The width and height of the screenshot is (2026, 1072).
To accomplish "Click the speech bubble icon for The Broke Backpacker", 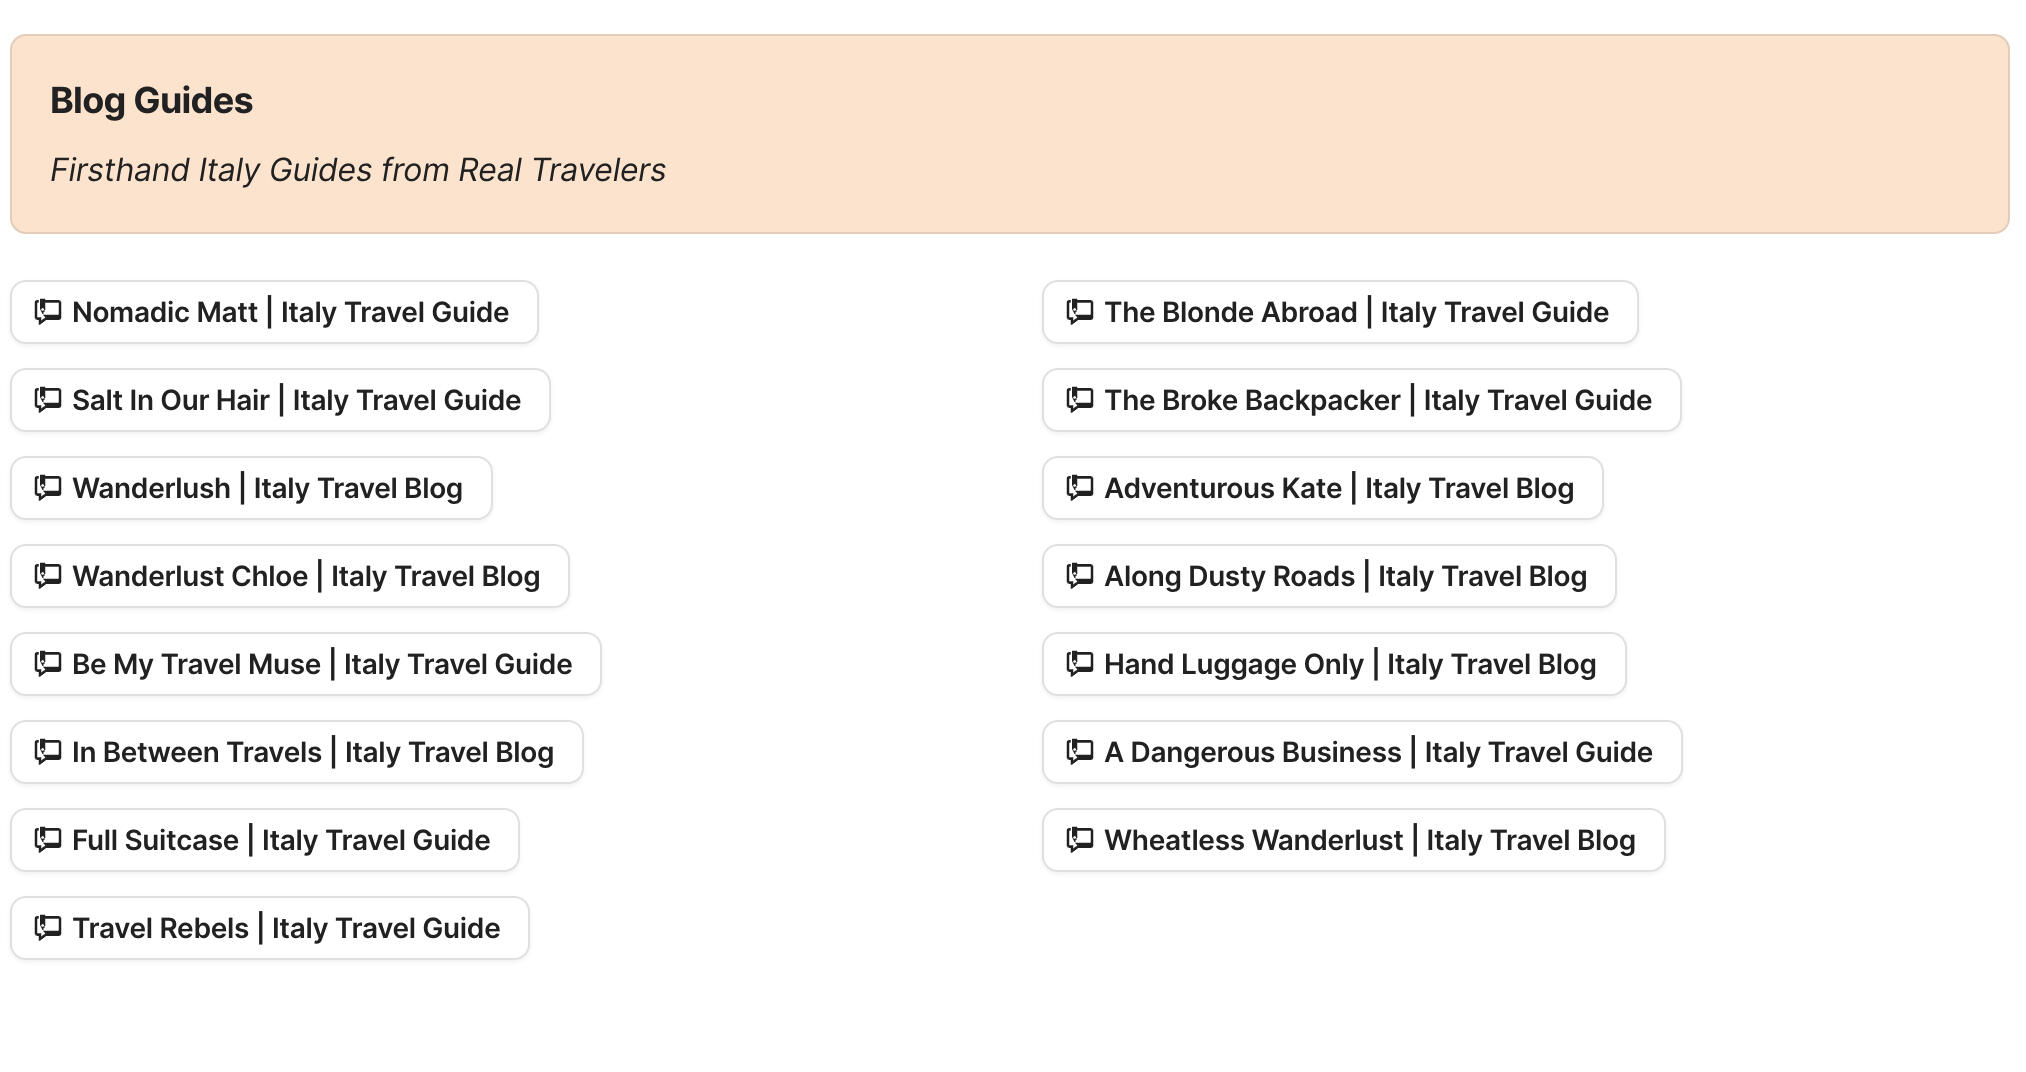I will [x=1081, y=400].
